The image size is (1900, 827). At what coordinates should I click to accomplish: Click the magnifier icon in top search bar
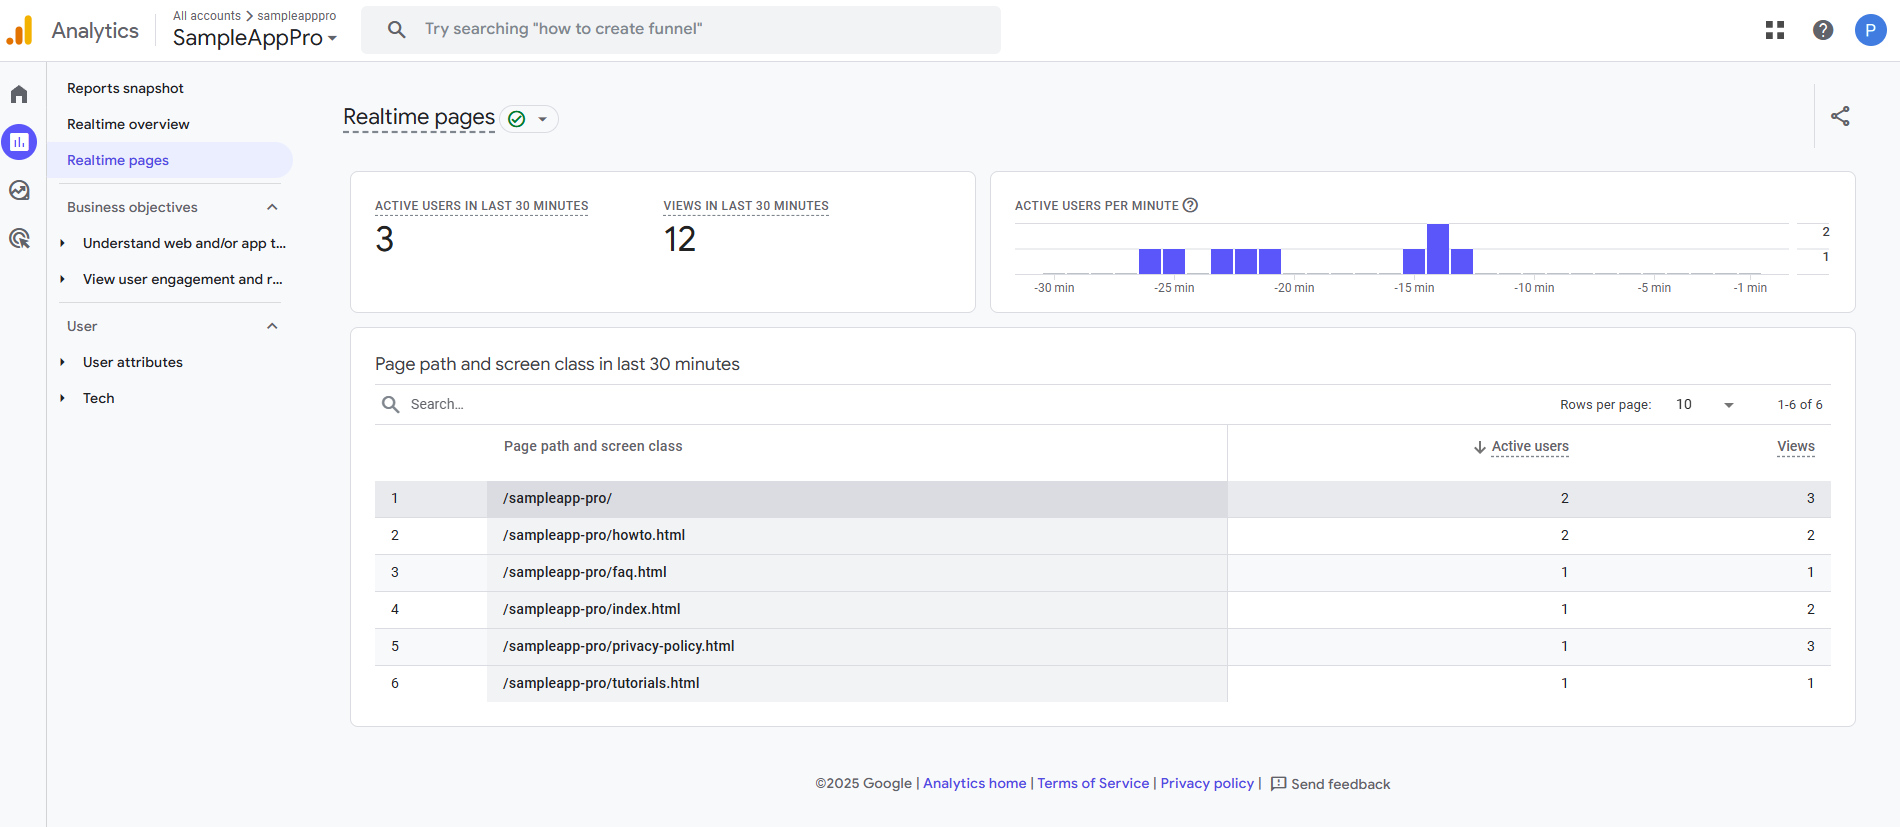click(x=397, y=30)
